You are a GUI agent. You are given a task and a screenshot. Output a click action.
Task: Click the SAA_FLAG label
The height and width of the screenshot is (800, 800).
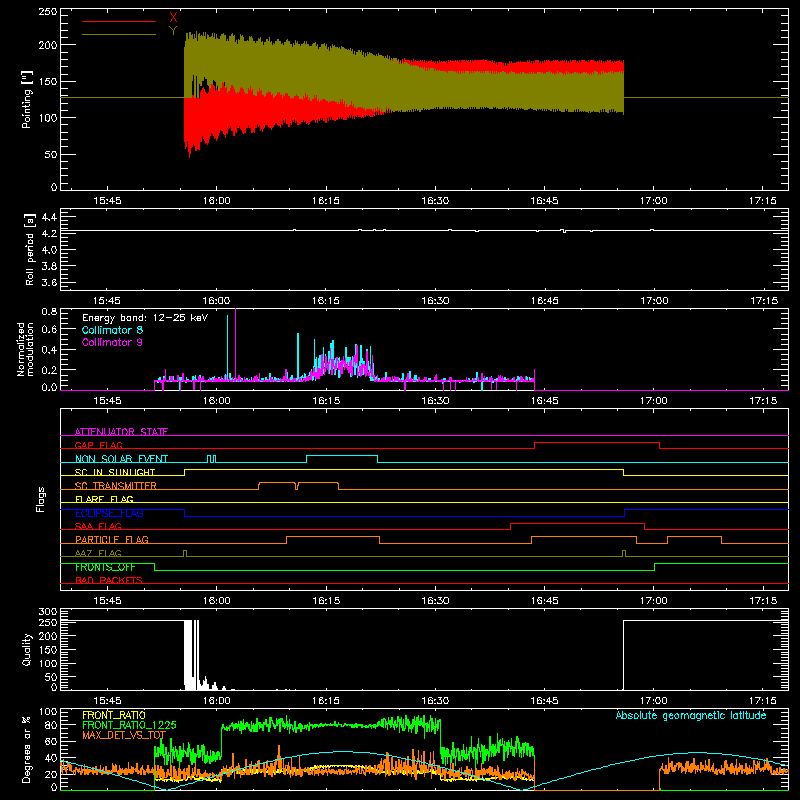point(98,527)
